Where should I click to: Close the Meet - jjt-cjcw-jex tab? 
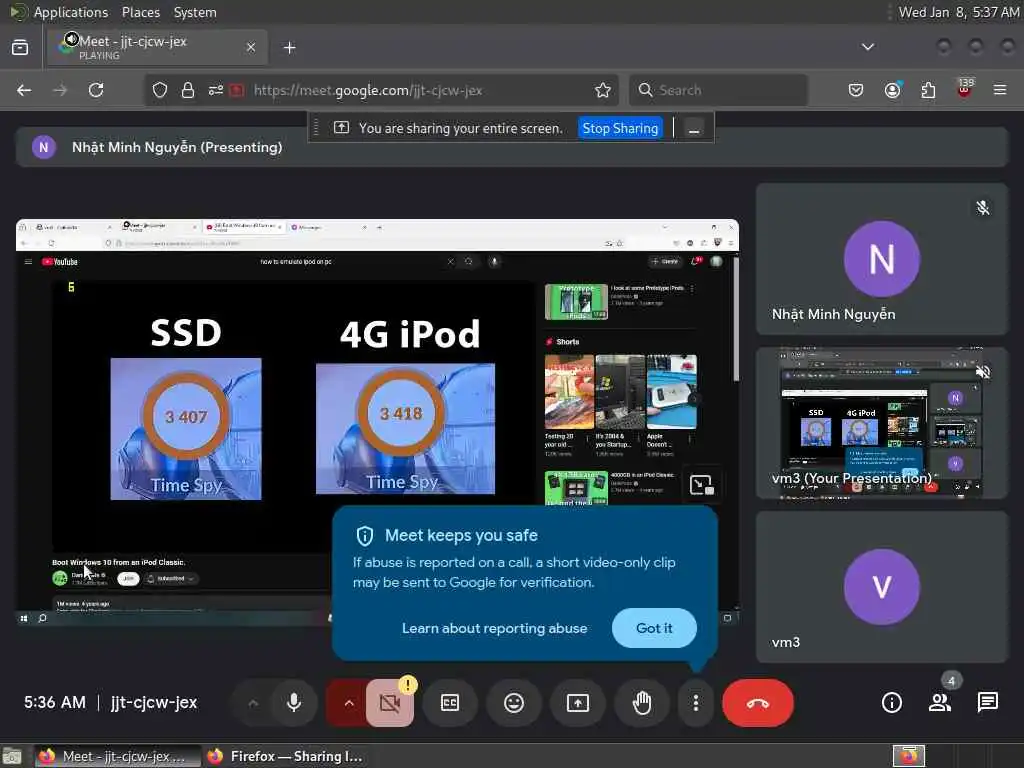point(251,47)
